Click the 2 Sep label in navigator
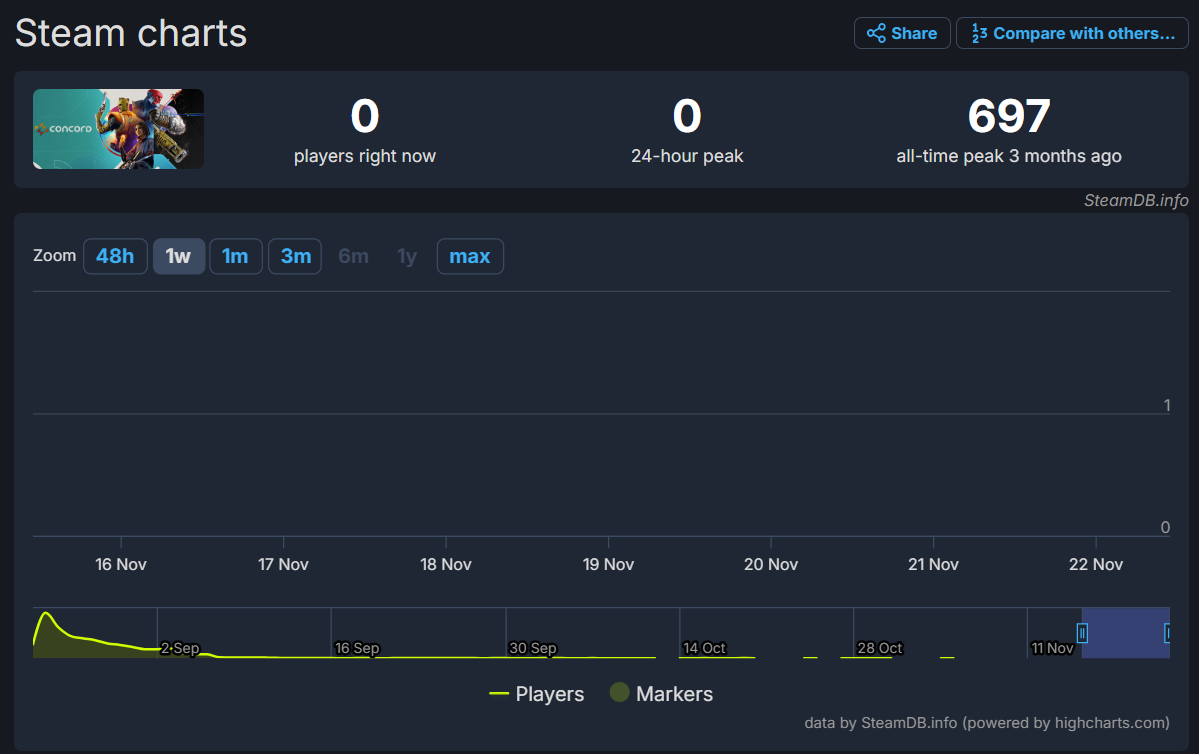Image resolution: width=1199 pixels, height=754 pixels. pos(180,648)
